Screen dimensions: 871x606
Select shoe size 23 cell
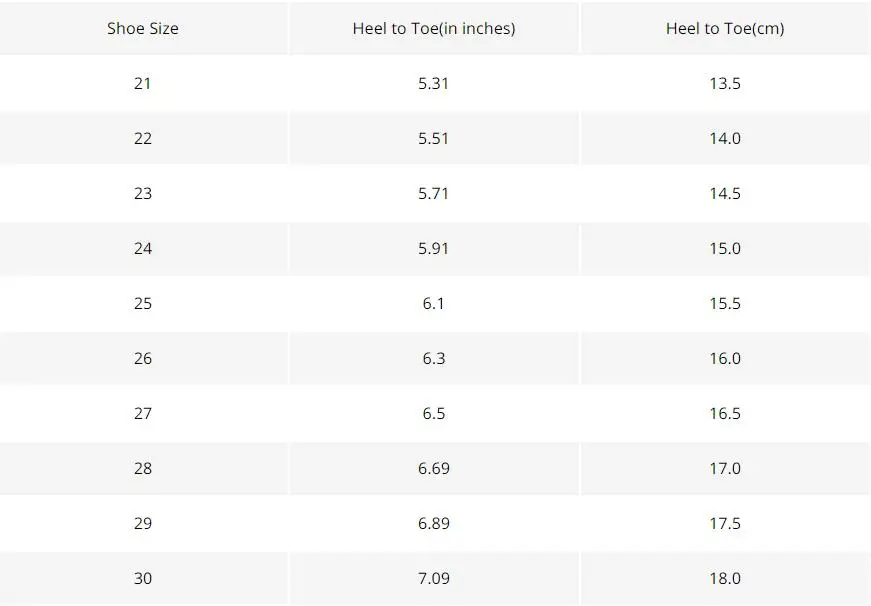(x=143, y=193)
